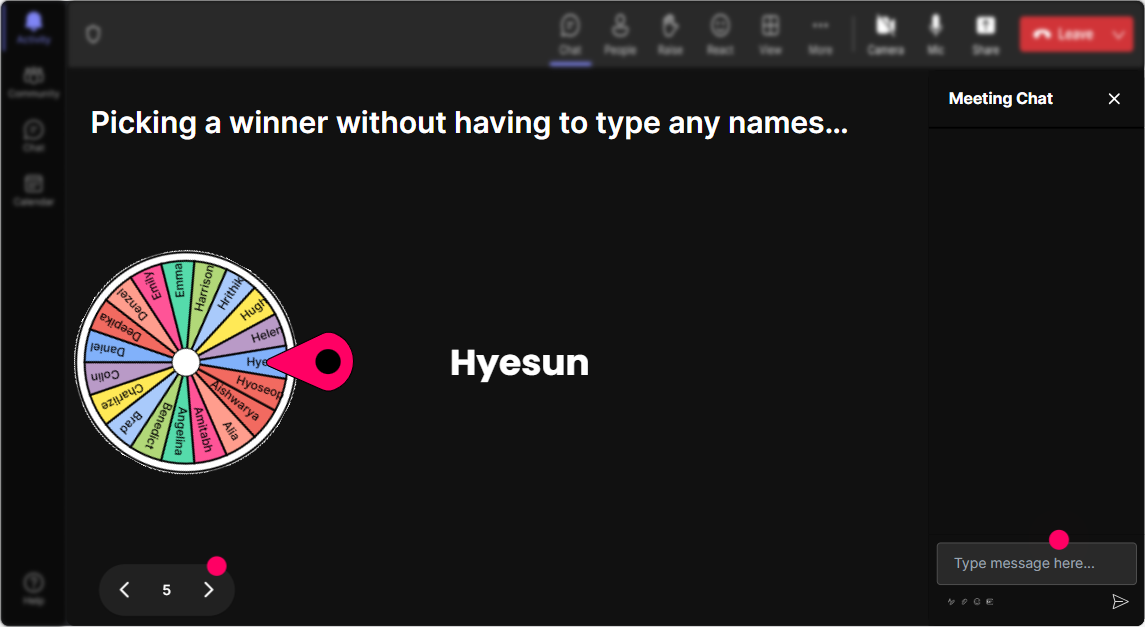Click the winner name Hyesun
The image size is (1145, 627).
(x=519, y=362)
